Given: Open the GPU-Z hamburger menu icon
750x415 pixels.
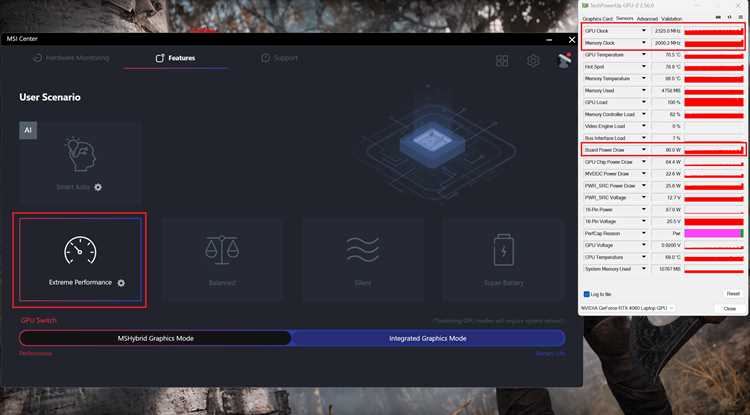Looking at the screenshot, I should [x=740, y=18].
